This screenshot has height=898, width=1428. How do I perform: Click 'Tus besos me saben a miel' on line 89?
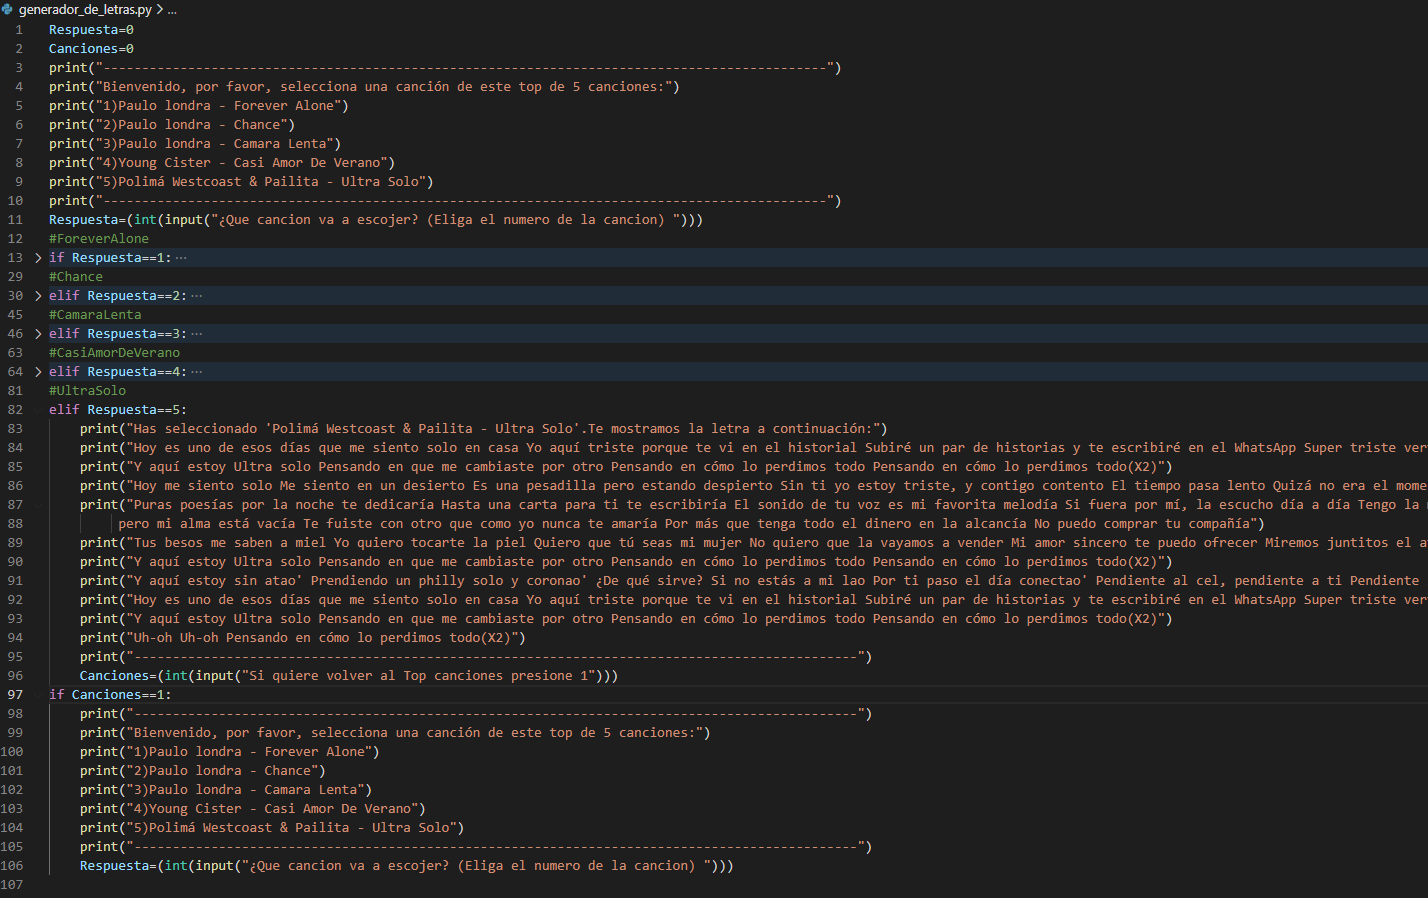pyautogui.click(x=230, y=543)
